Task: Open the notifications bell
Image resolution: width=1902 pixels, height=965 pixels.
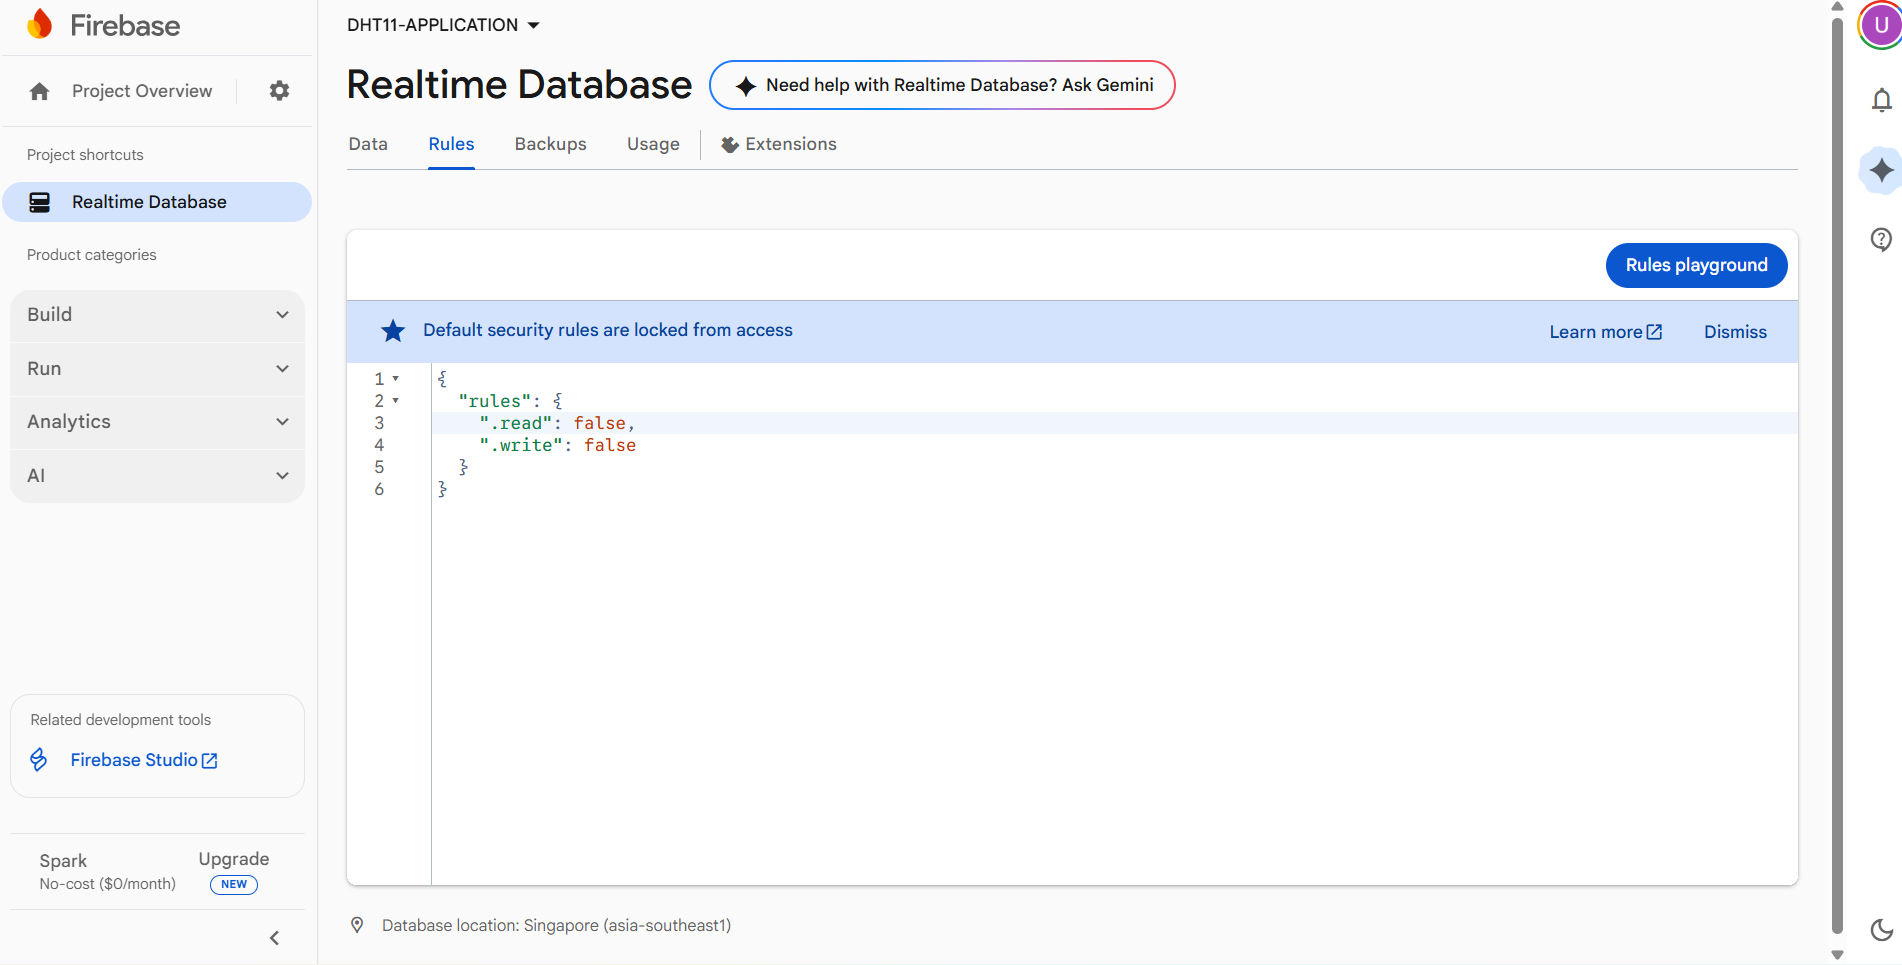Action: point(1881,100)
